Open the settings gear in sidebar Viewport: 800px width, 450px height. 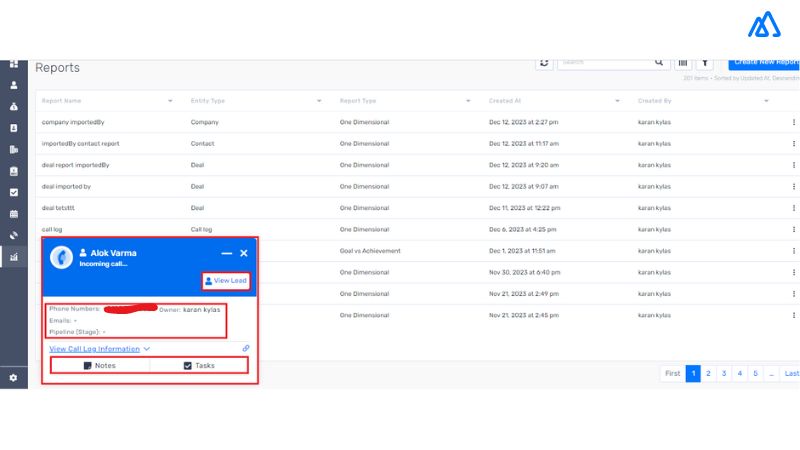pyautogui.click(x=14, y=378)
